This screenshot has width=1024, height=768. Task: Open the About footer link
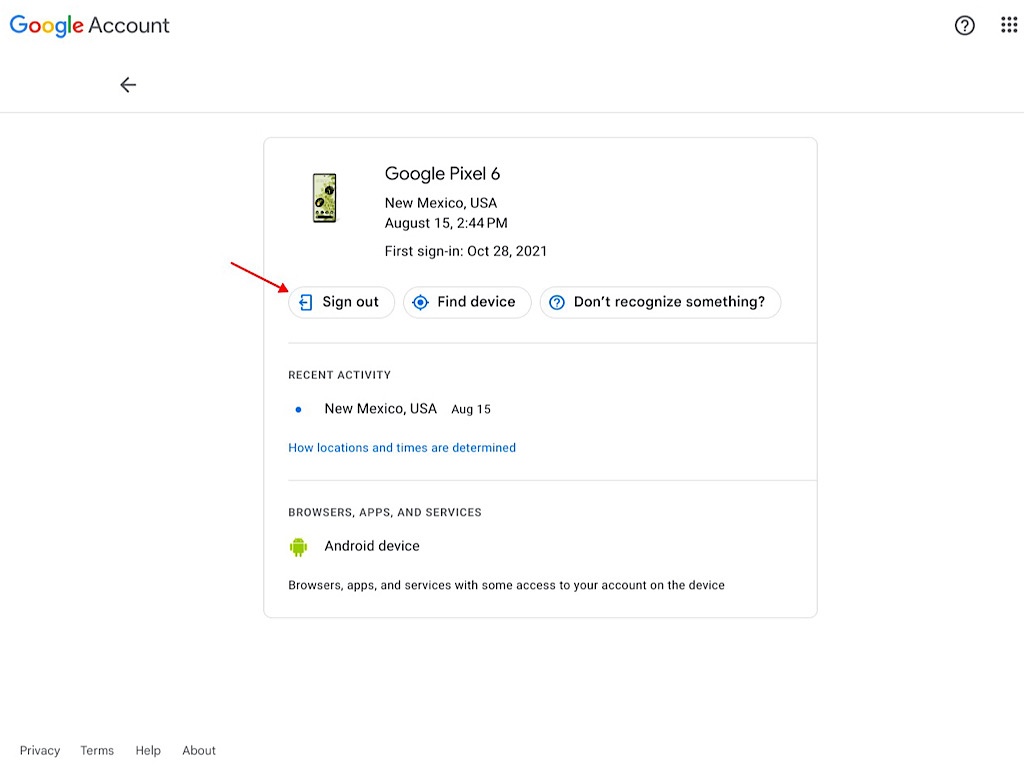199,750
